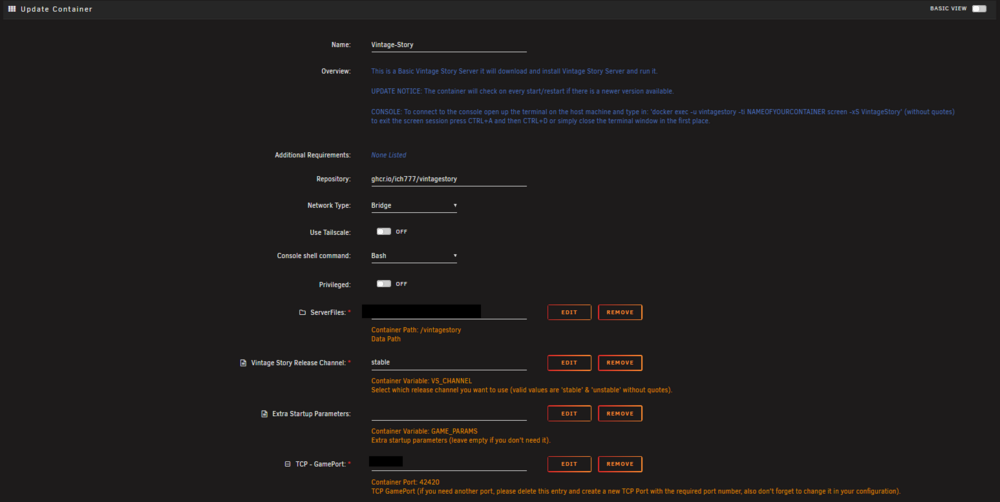Click the Repository field with ghcr.io/ich777/vintagestory
This screenshot has width=1000, height=502.
pos(449,179)
